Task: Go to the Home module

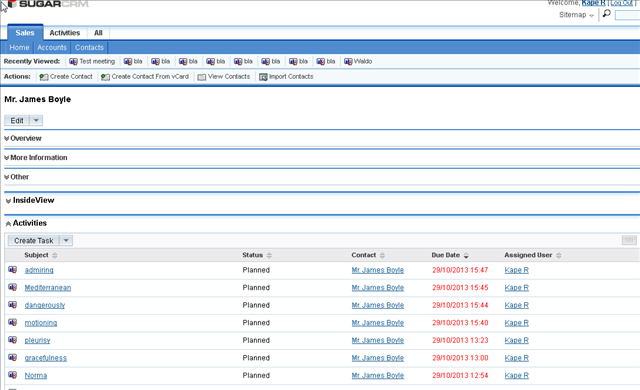Action: pos(19,47)
